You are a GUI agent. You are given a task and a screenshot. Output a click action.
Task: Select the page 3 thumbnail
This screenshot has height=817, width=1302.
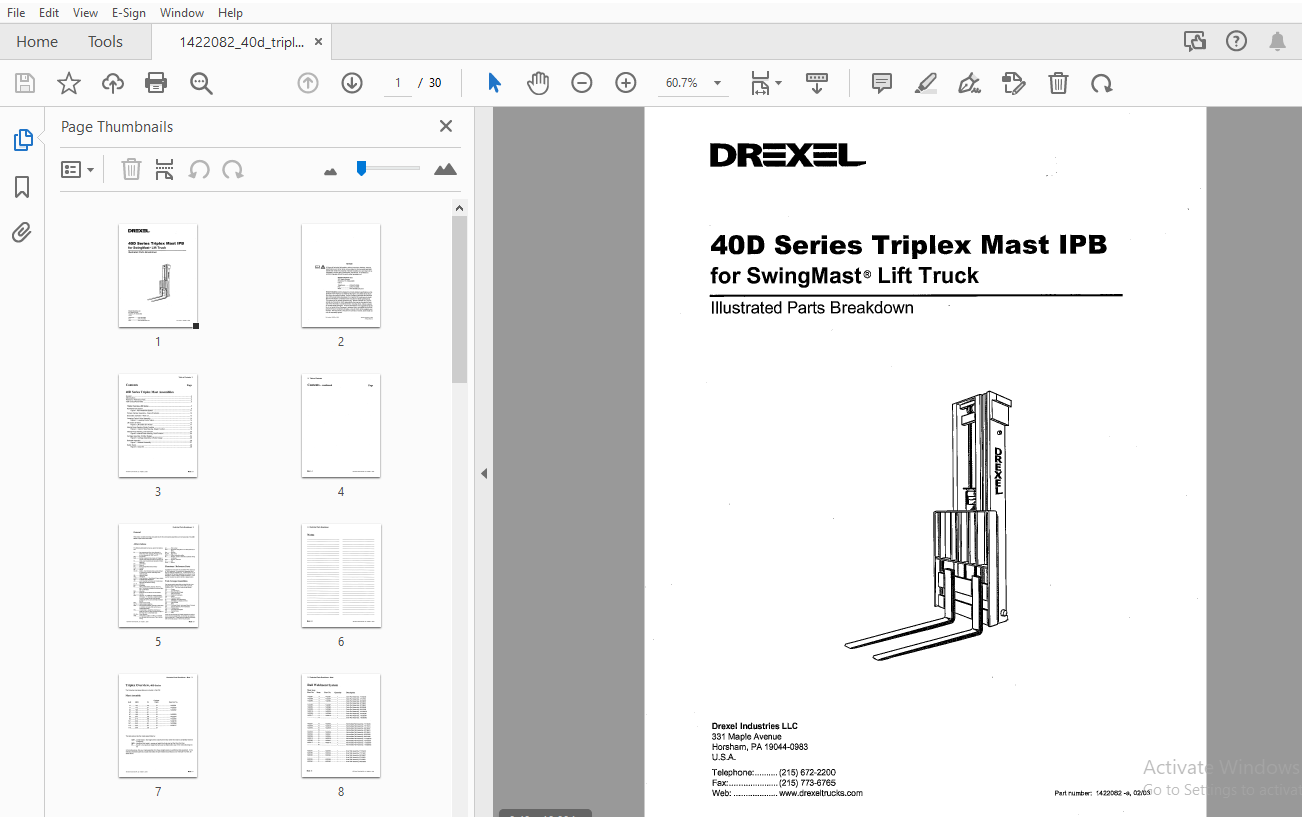coord(158,426)
